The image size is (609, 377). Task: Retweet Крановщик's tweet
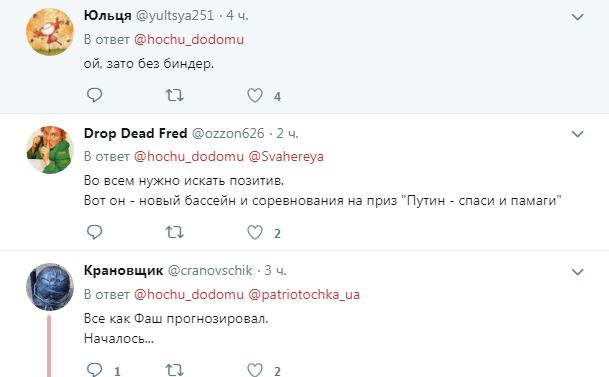click(174, 370)
